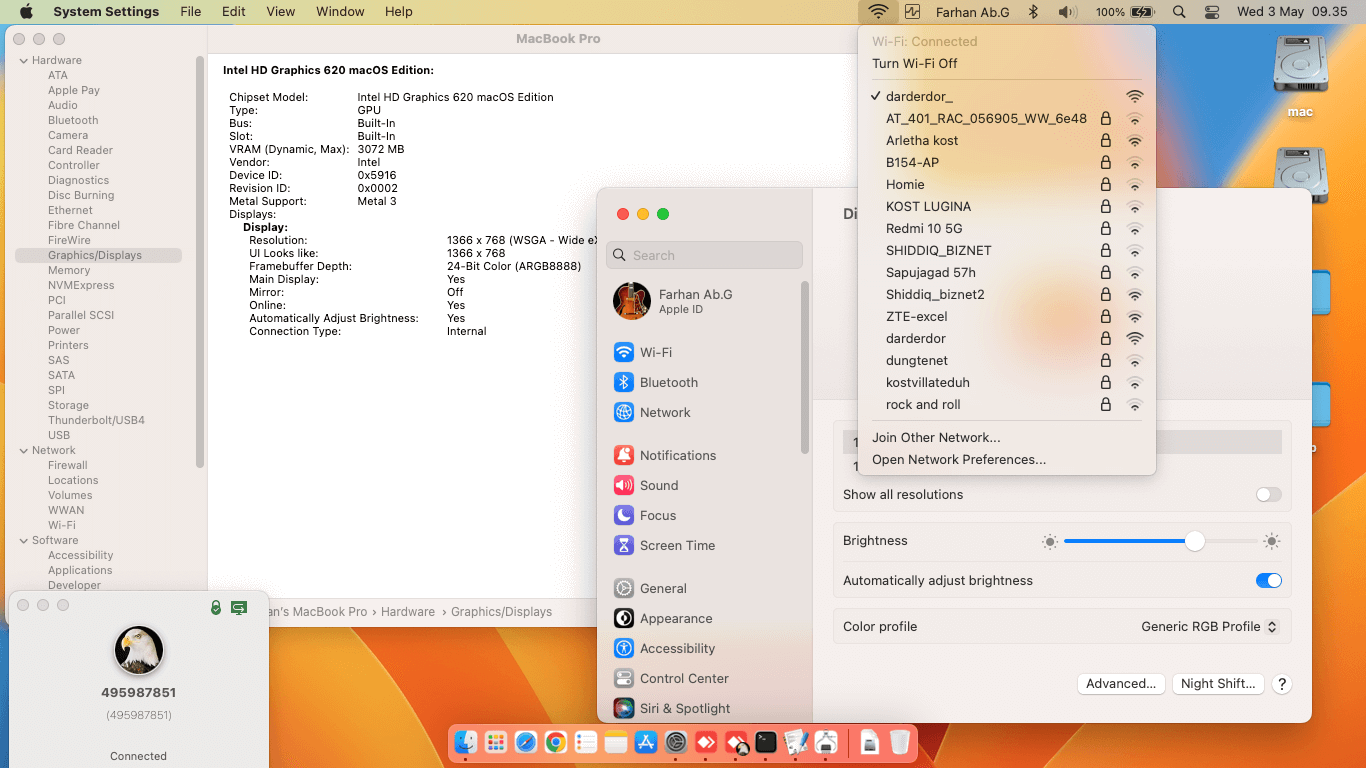This screenshot has height=768, width=1366.
Task: Click the Brightness slider handle
Action: coord(1195,541)
